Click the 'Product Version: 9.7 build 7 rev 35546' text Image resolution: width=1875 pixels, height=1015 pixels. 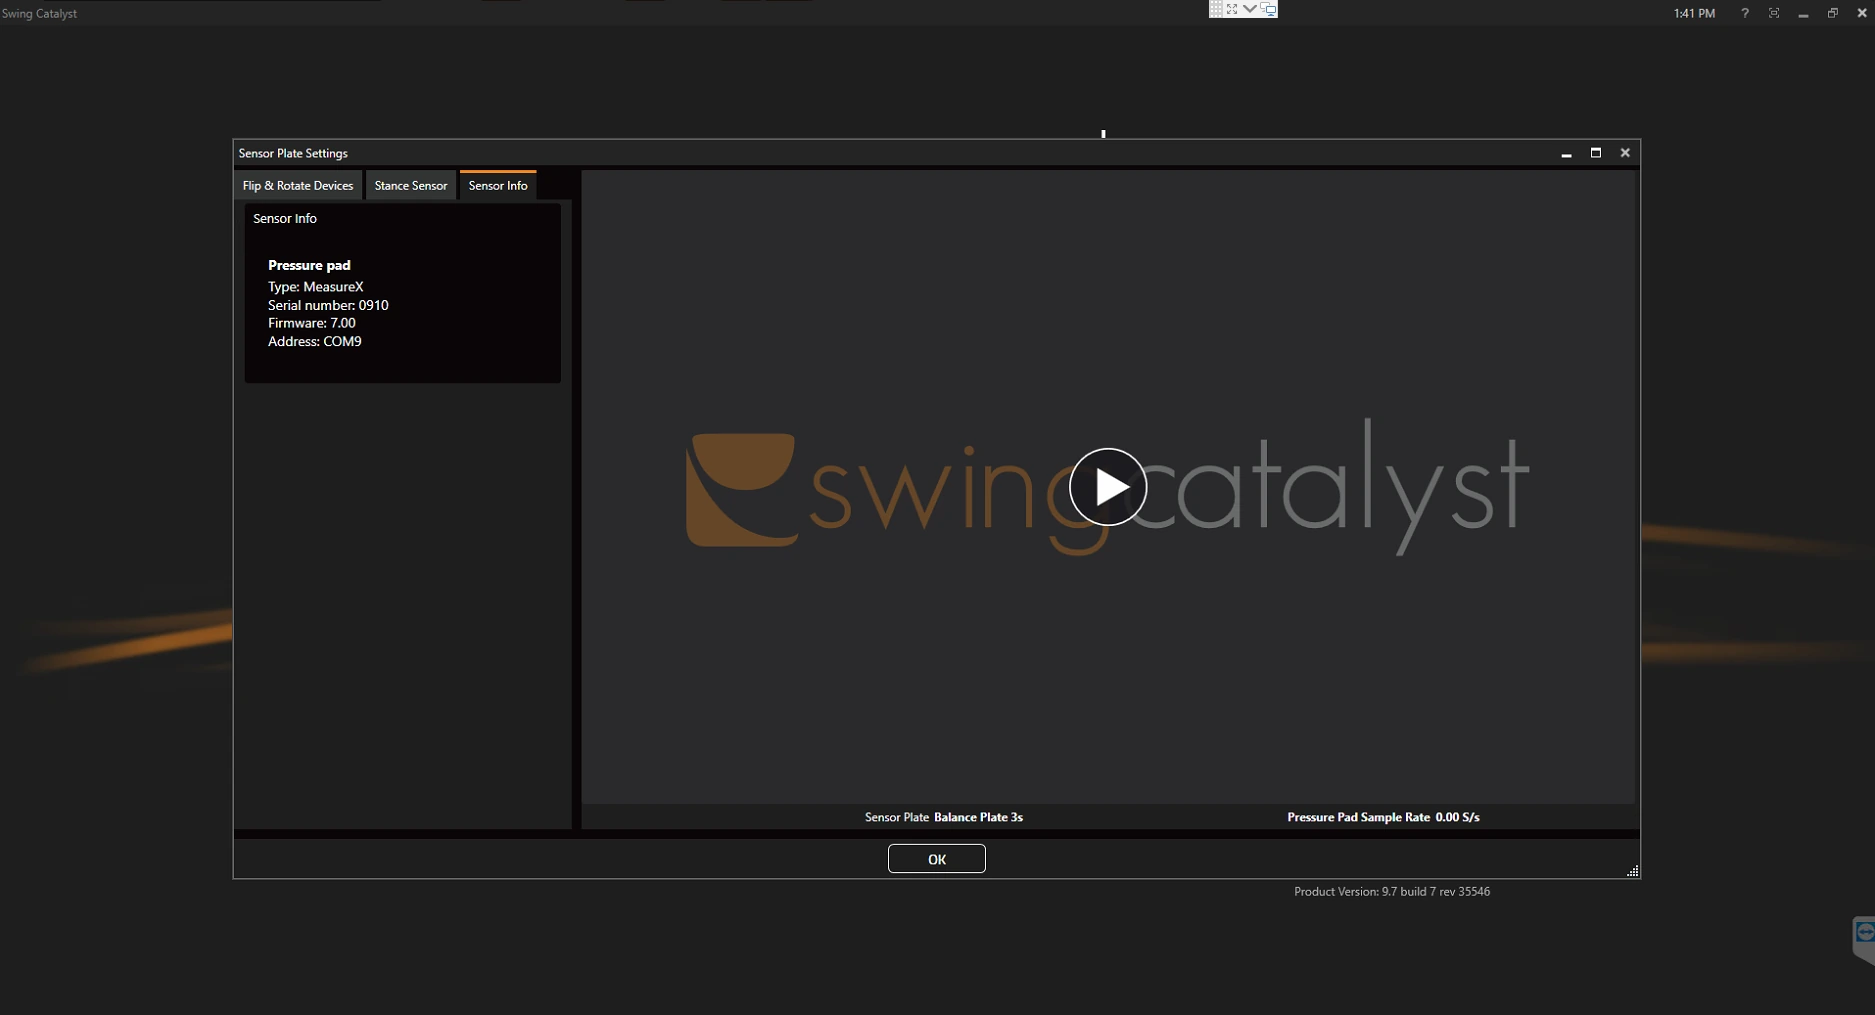1392,892
